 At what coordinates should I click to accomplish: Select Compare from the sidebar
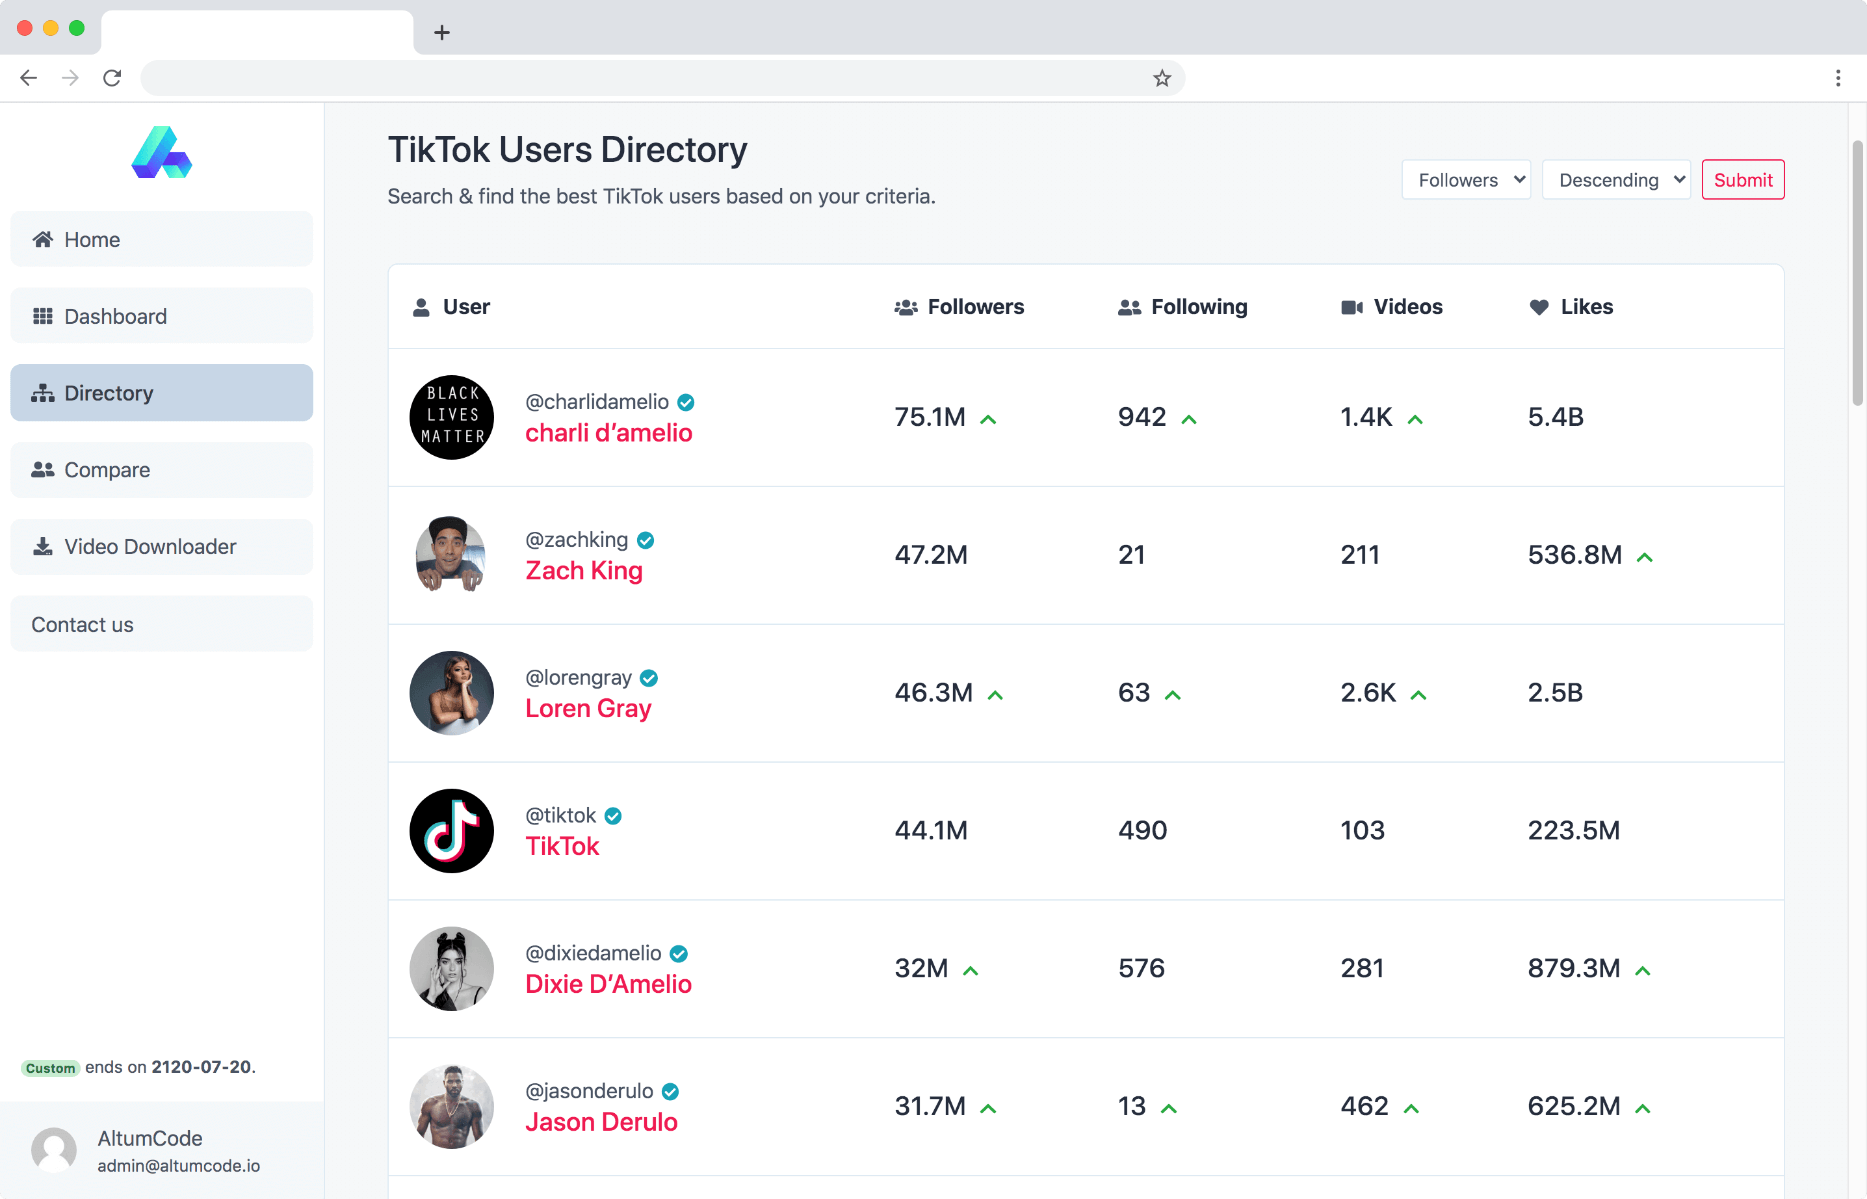tap(161, 470)
